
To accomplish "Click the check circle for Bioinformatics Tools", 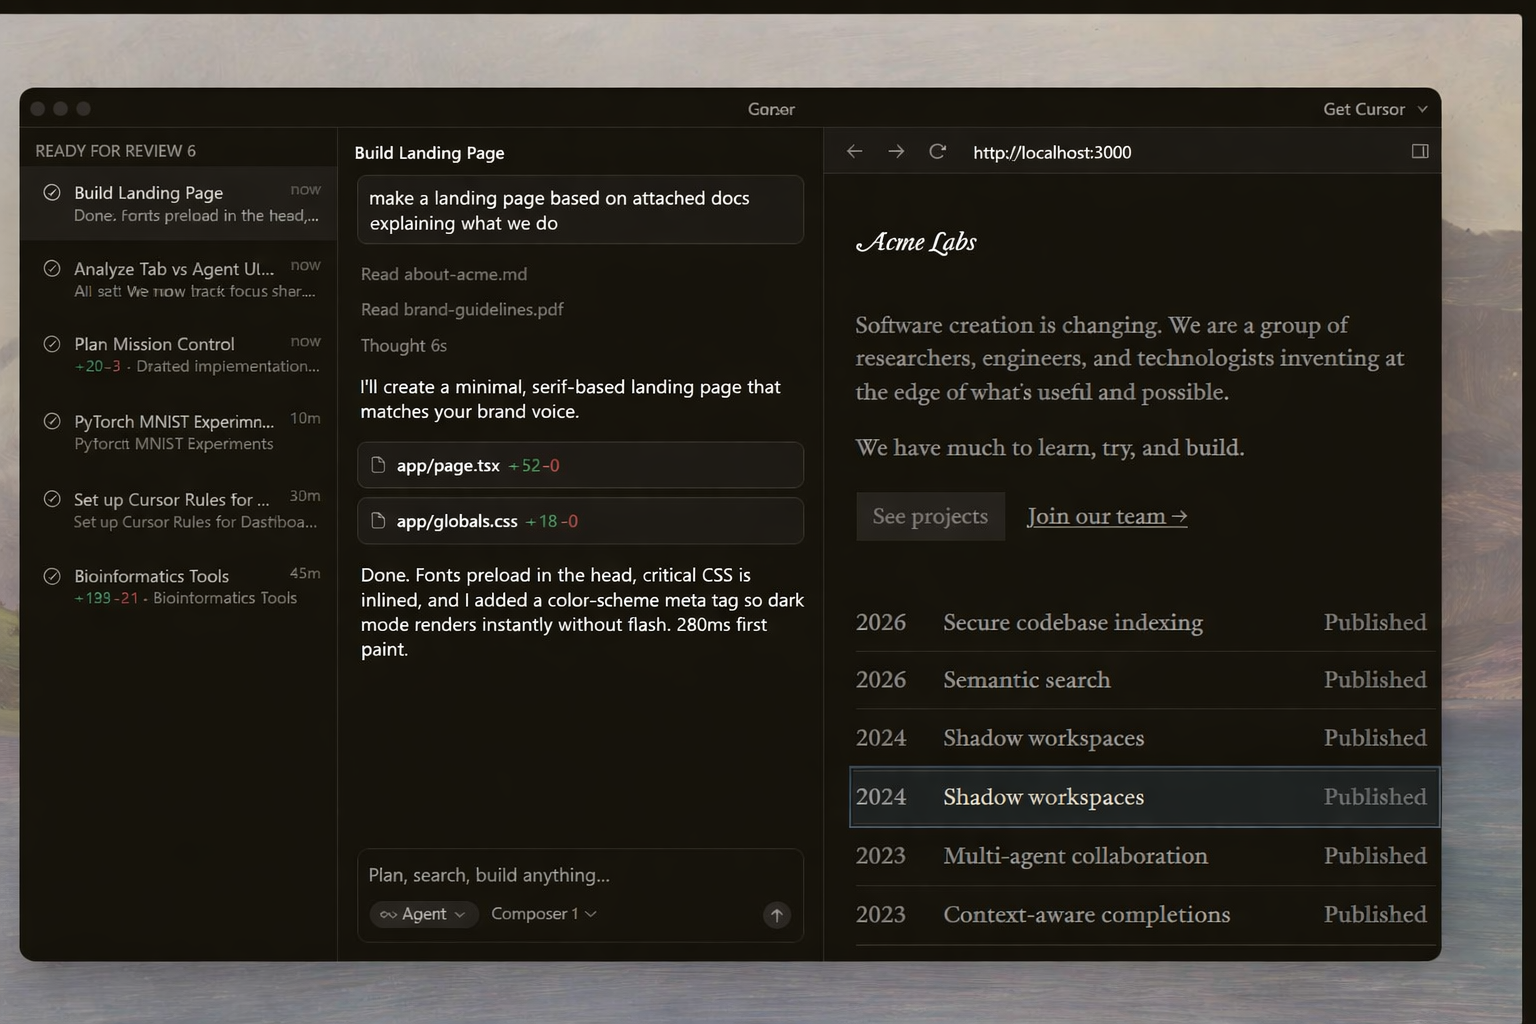I will click(52, 576).
